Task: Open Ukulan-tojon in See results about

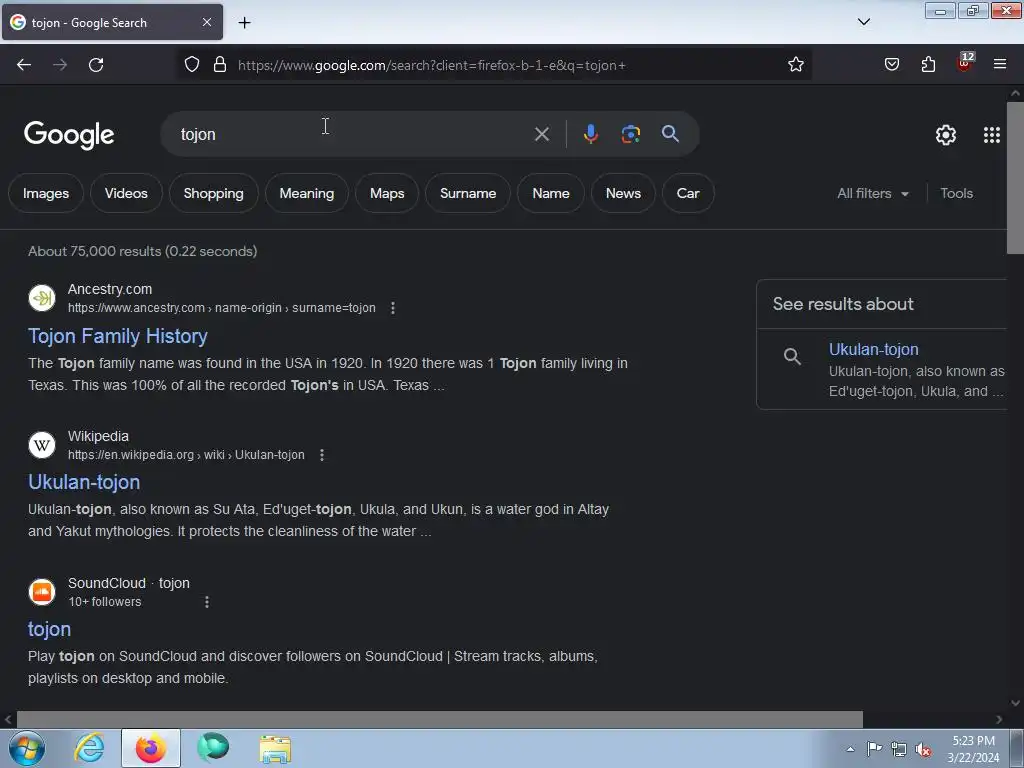Action: click(x=873, y=349)
